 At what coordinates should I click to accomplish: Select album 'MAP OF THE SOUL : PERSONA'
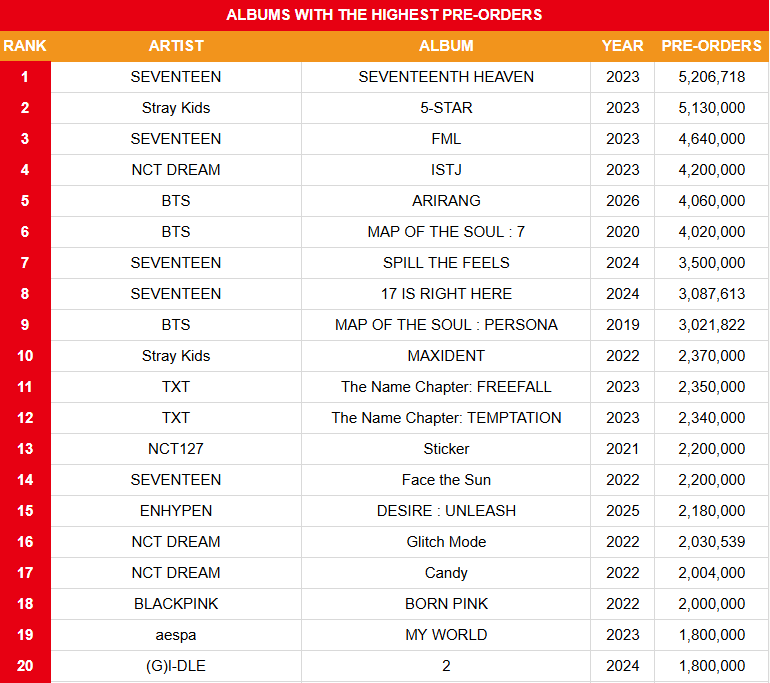pyautogui.click(x=446, y=325)
